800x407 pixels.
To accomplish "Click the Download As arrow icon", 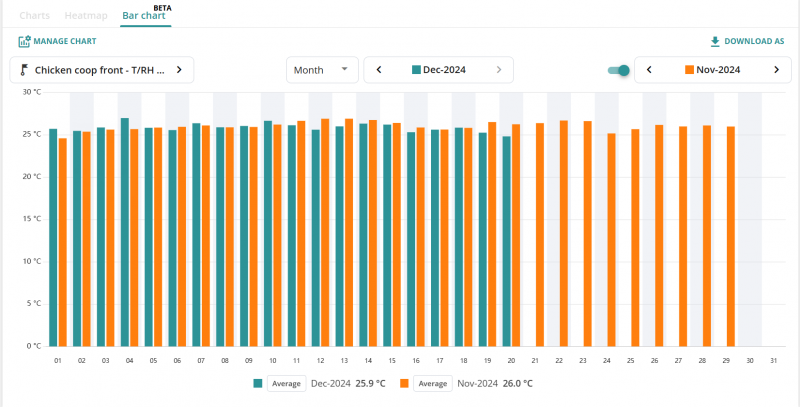I will [714, 42].
